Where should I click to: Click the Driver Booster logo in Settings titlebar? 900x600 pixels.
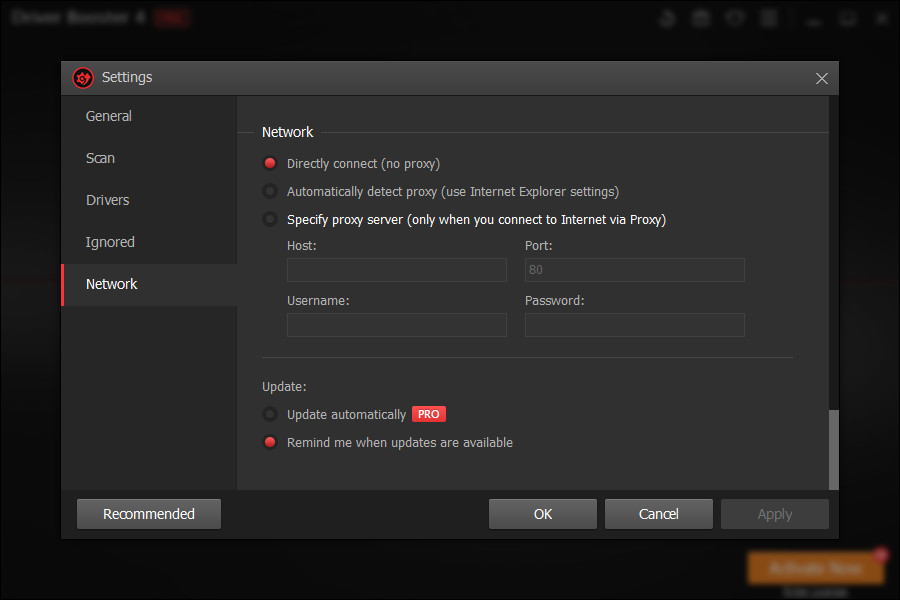point(82,77)
